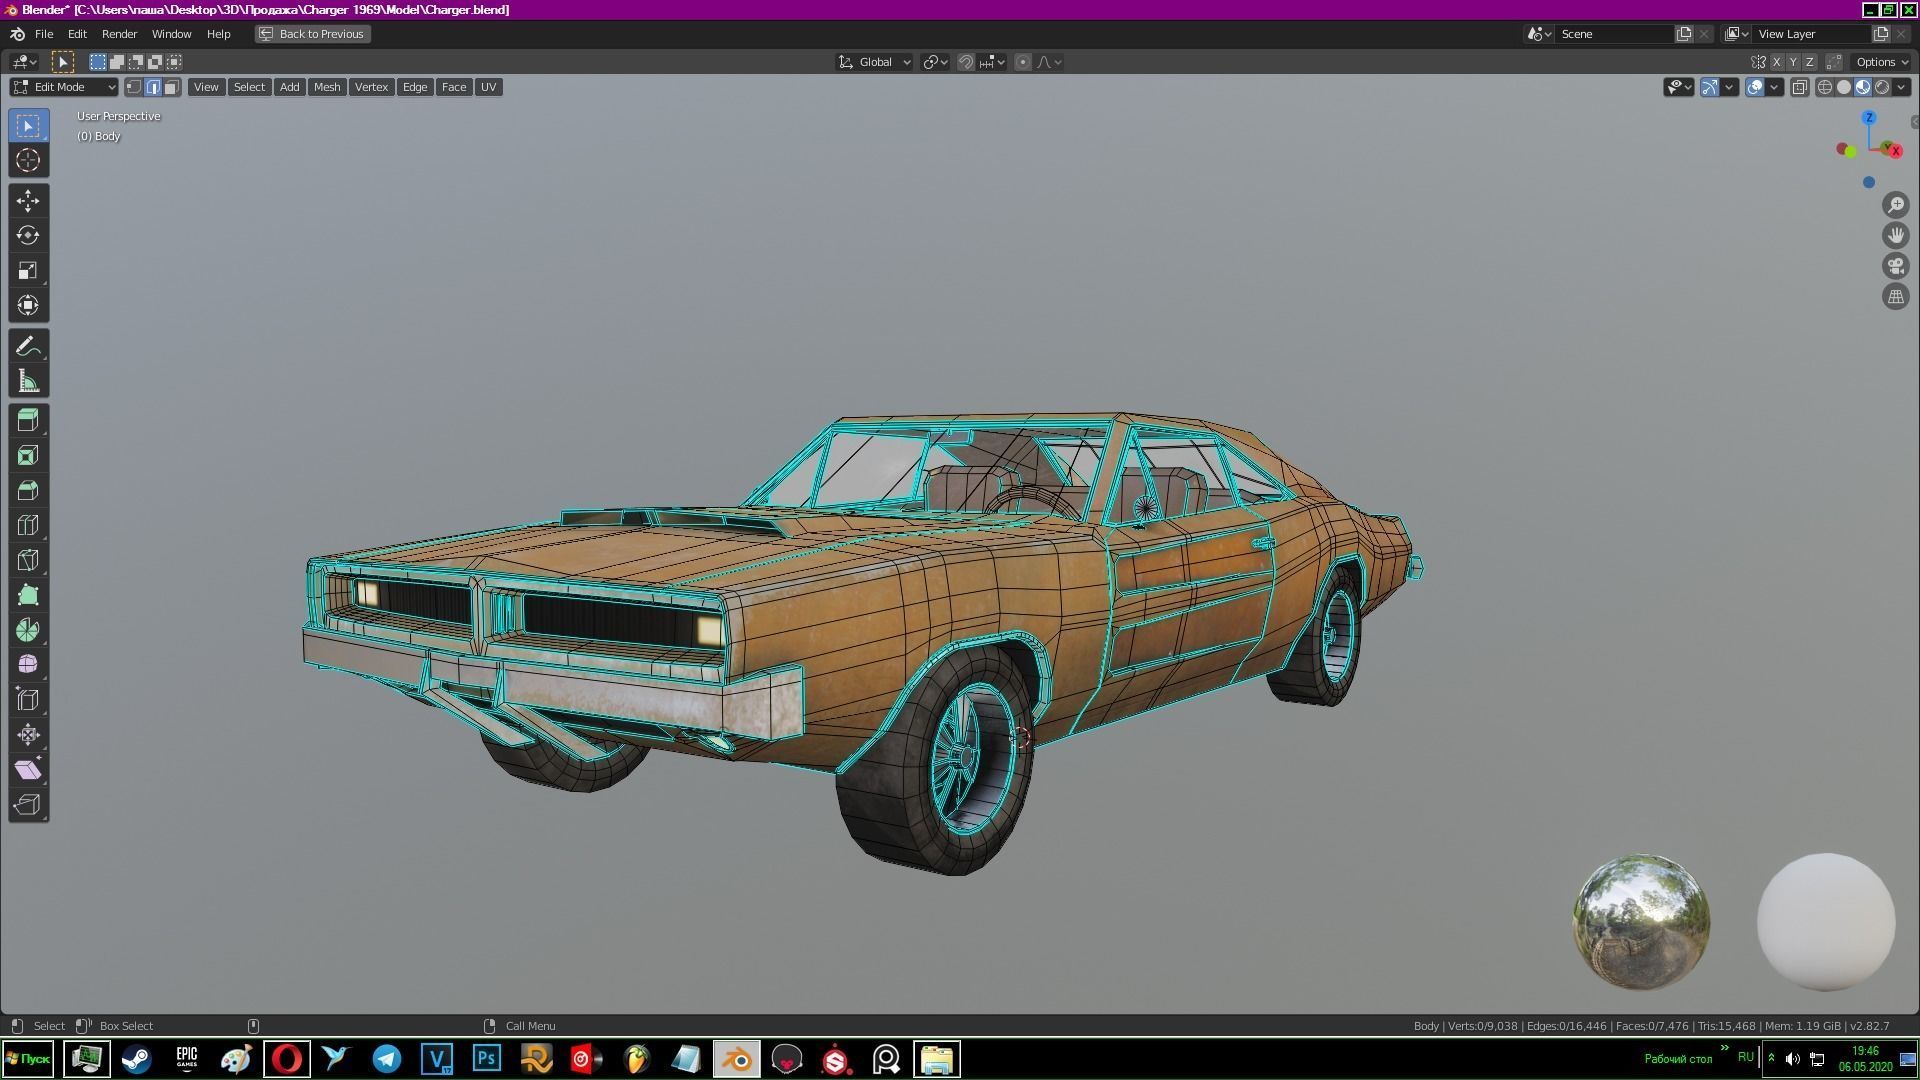1920x1080 pixels.
Task: Enable Face select mode
Action: click(x=171, y=87)
